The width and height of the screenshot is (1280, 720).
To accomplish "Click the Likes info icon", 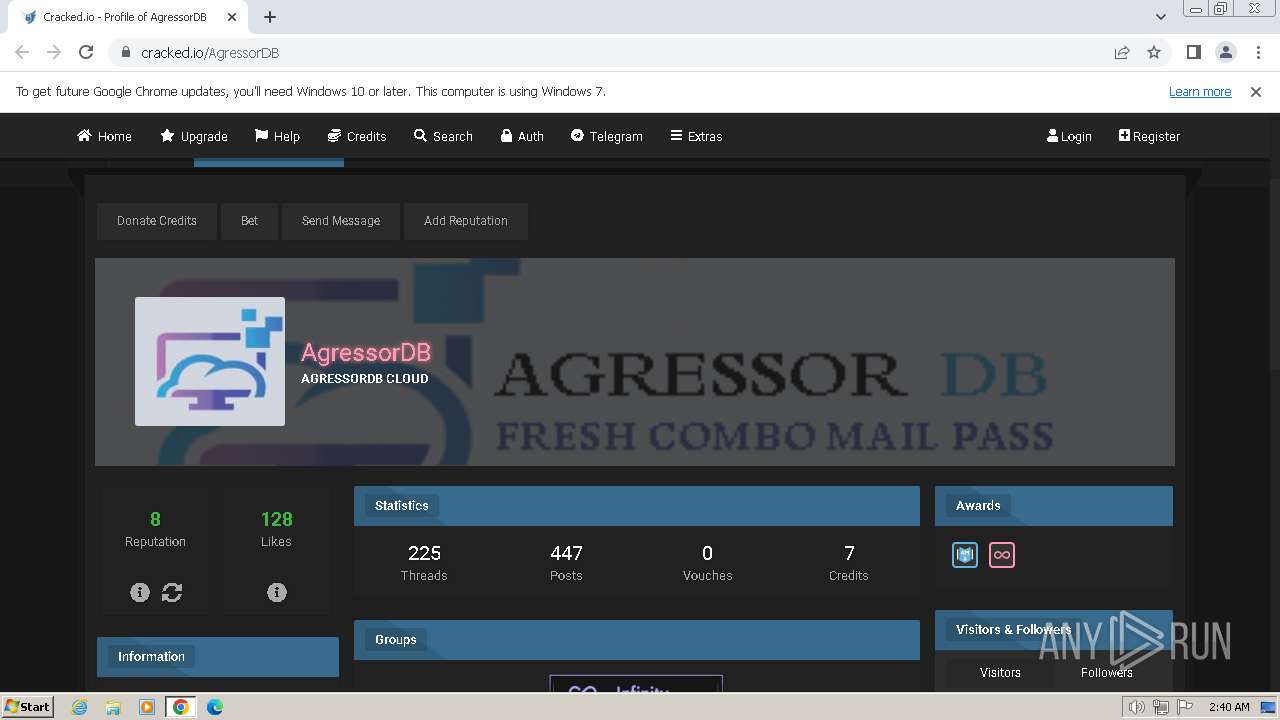I will 277,592.
